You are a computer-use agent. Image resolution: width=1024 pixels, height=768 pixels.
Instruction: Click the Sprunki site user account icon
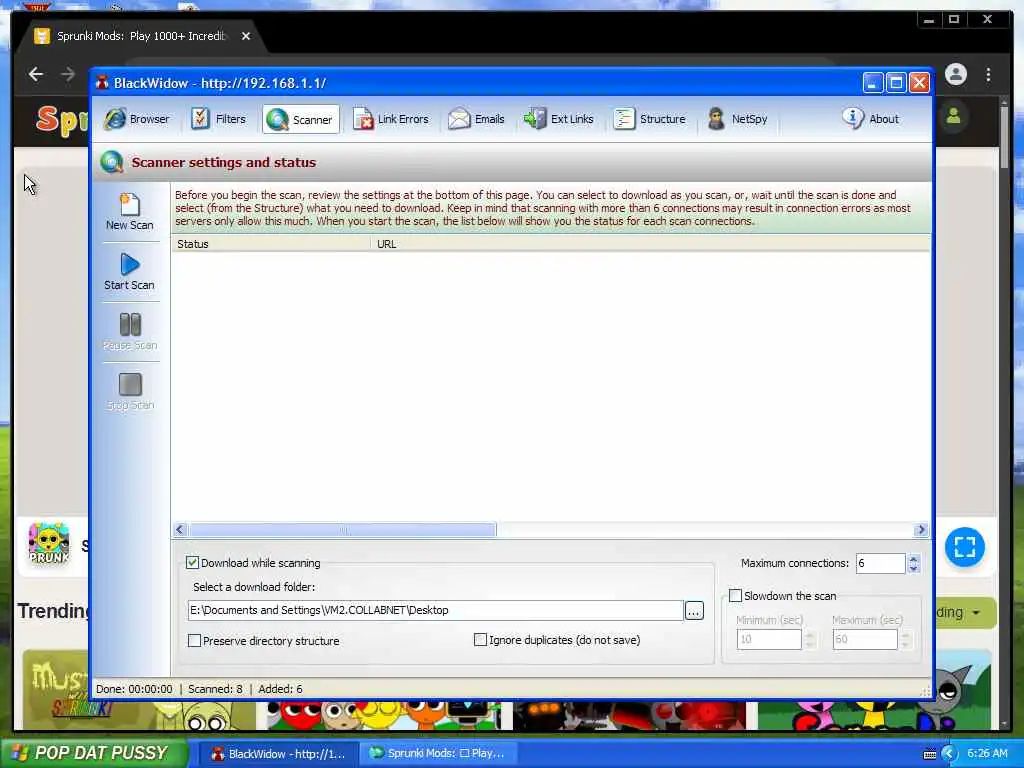(953, 117)
